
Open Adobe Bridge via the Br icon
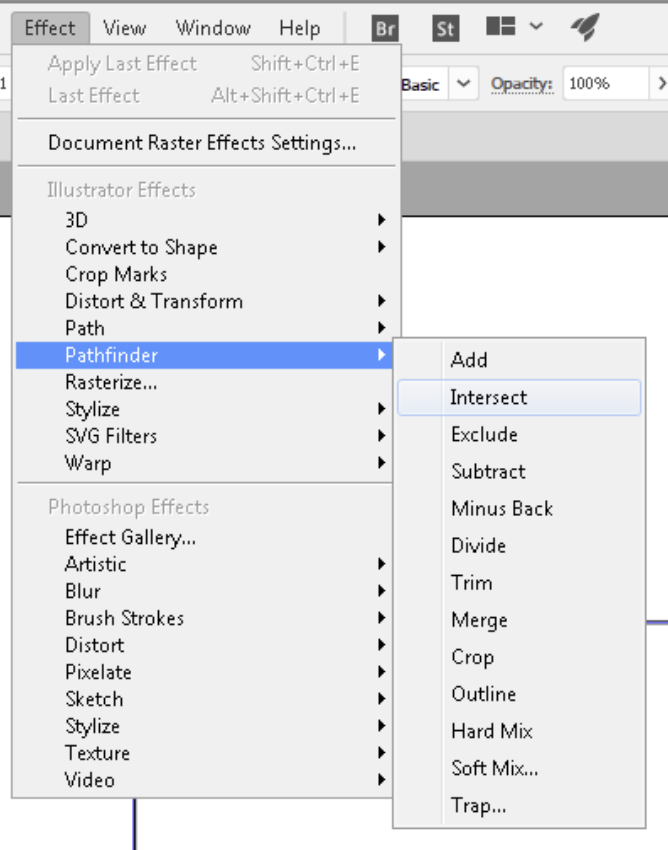pyautogui.click(x=385, y=28)
